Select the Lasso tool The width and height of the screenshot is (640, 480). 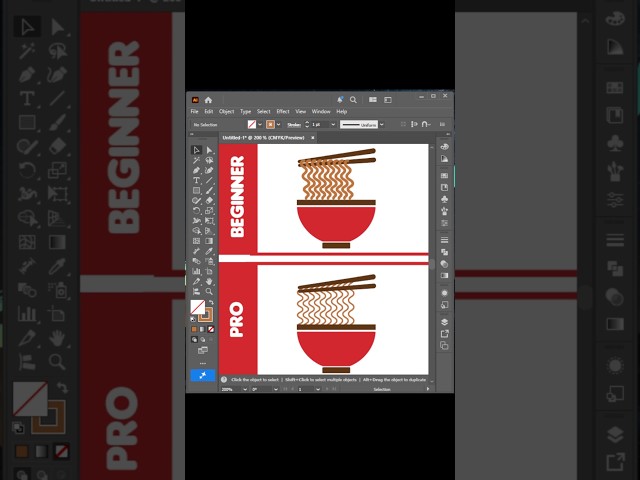[209, 160]
